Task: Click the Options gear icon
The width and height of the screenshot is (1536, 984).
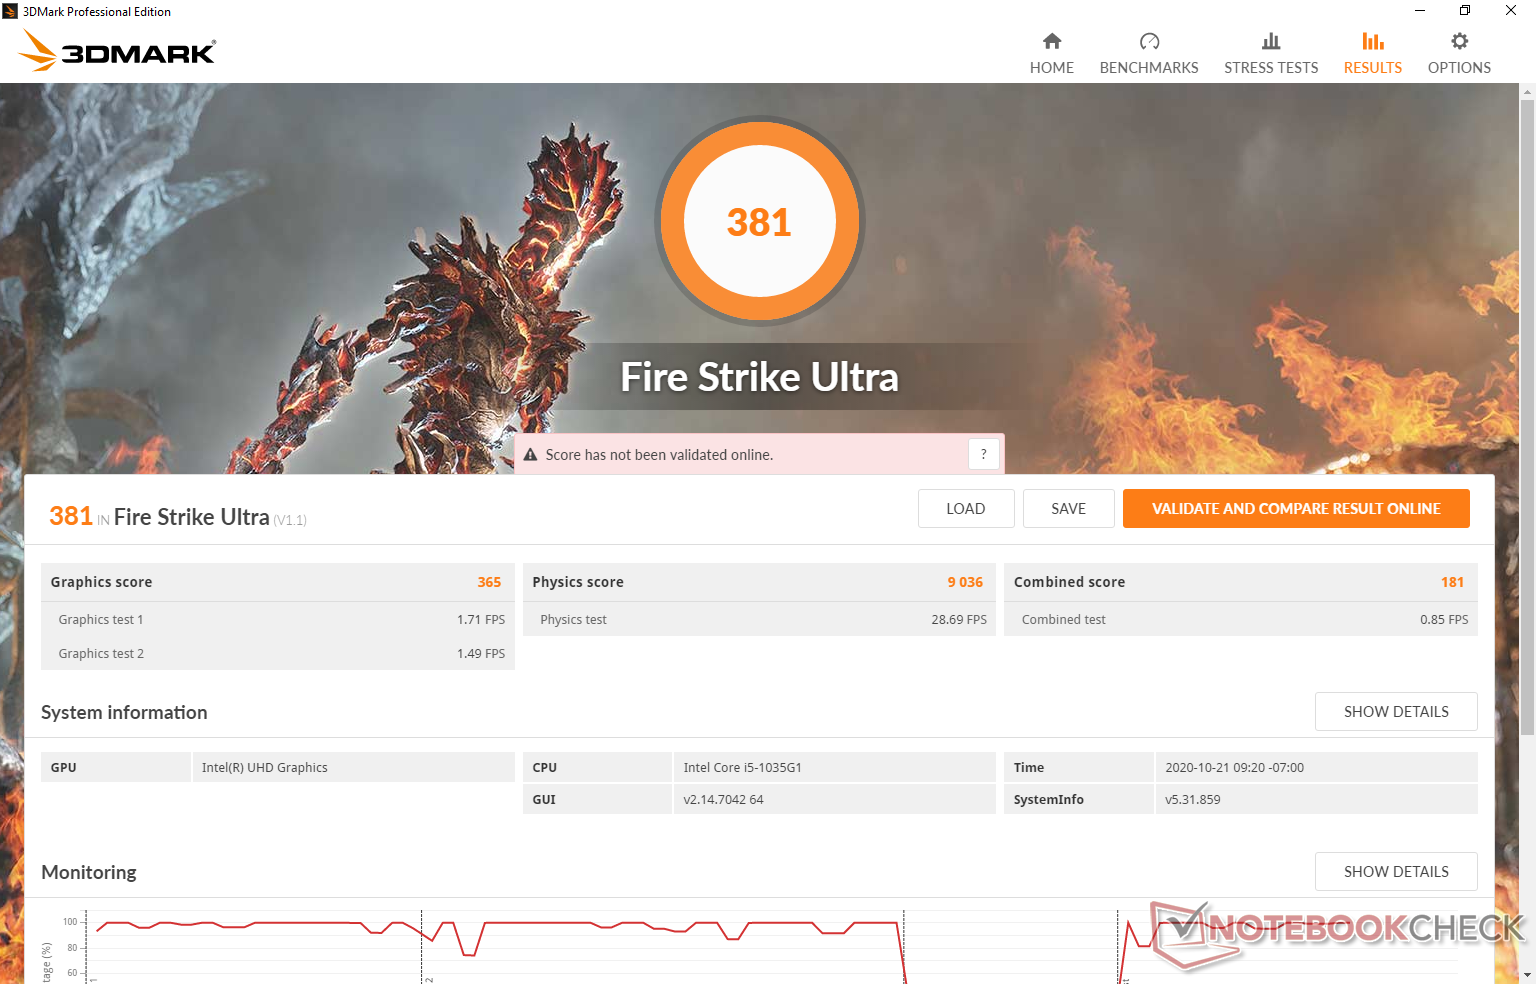Action: point(1460,41)
